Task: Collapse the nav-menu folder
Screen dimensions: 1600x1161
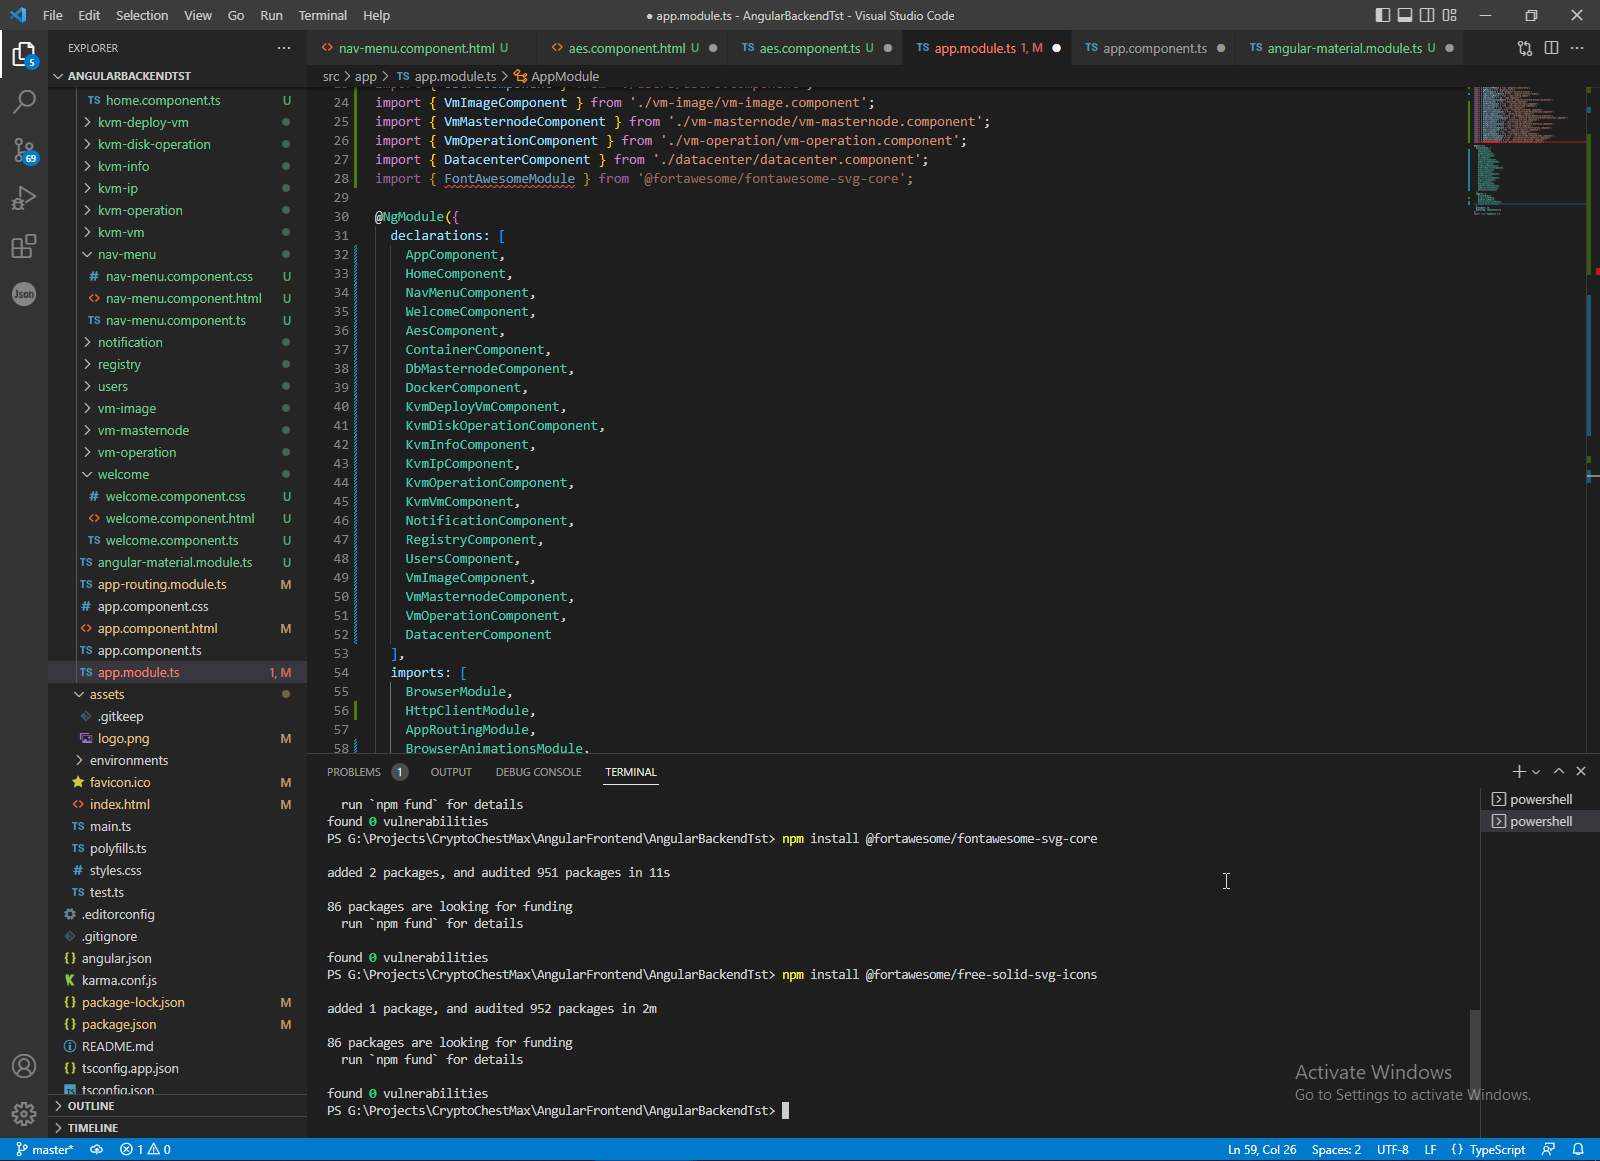Action: (x=126, y=254)
